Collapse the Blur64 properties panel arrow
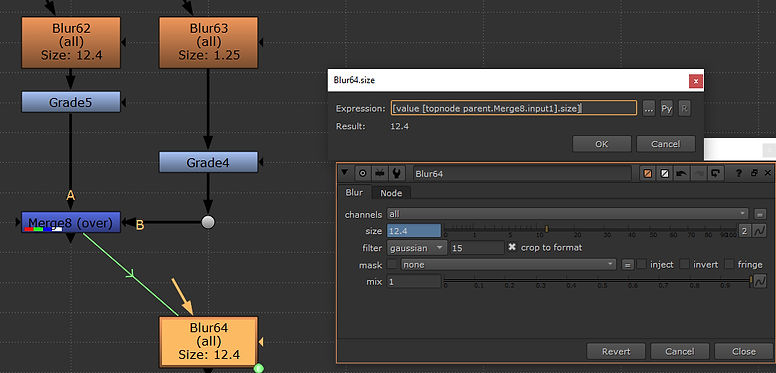Screen dimensions: 776x373 point(345,173)
